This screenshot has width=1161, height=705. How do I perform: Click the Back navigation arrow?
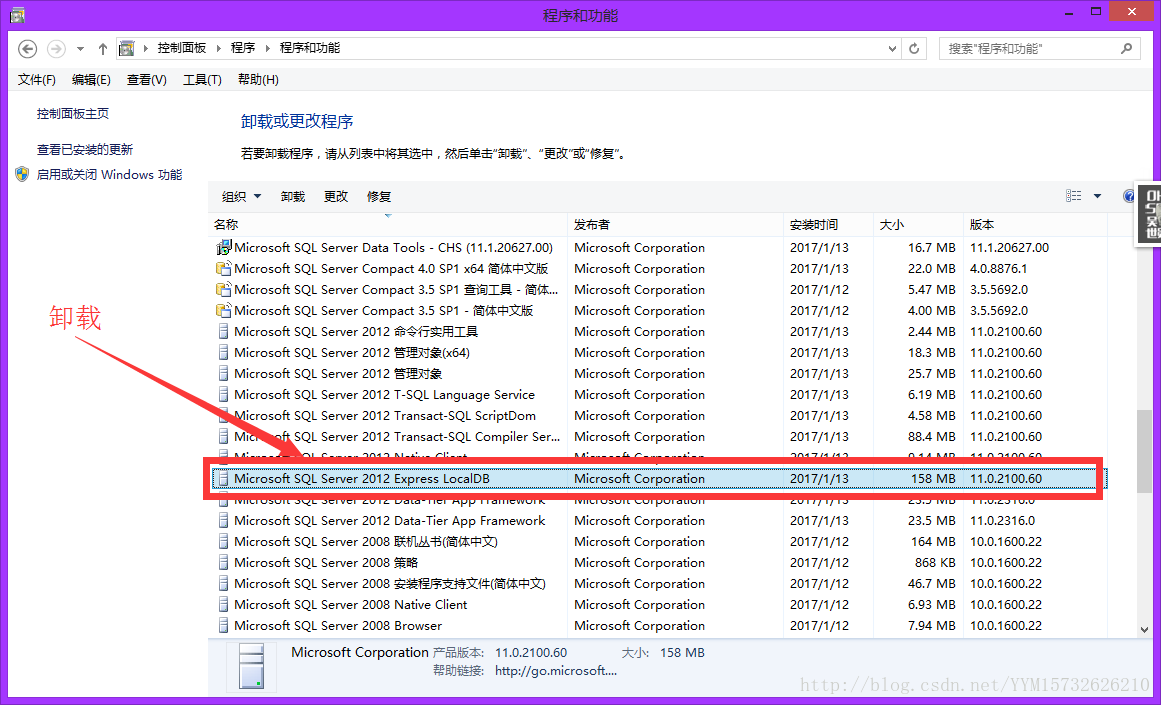[x=27, y=48]
